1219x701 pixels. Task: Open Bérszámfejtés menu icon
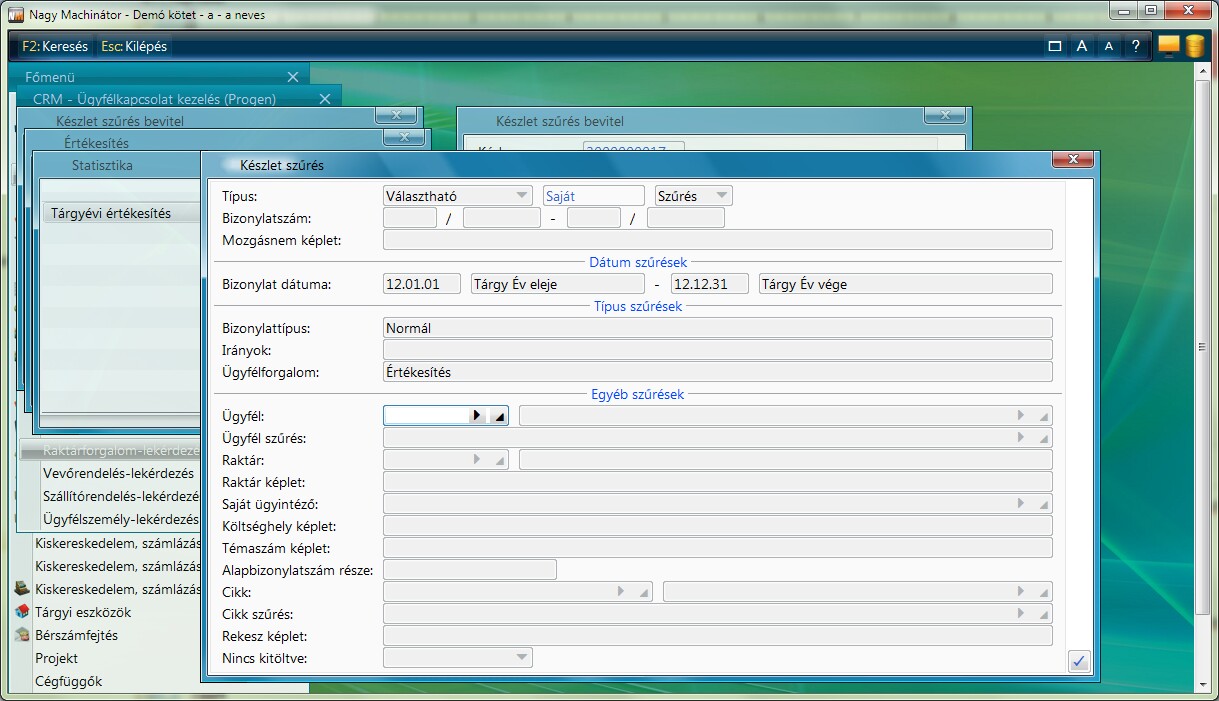[x=22, y=635]
